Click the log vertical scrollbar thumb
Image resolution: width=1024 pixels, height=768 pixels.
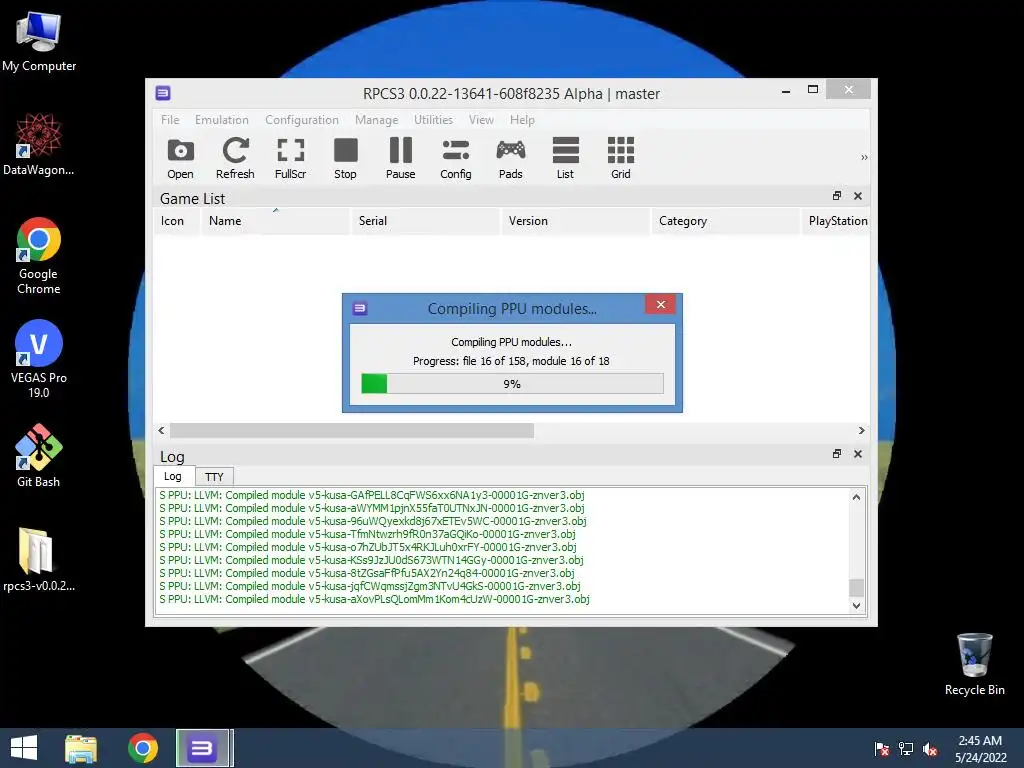(856, 587)
